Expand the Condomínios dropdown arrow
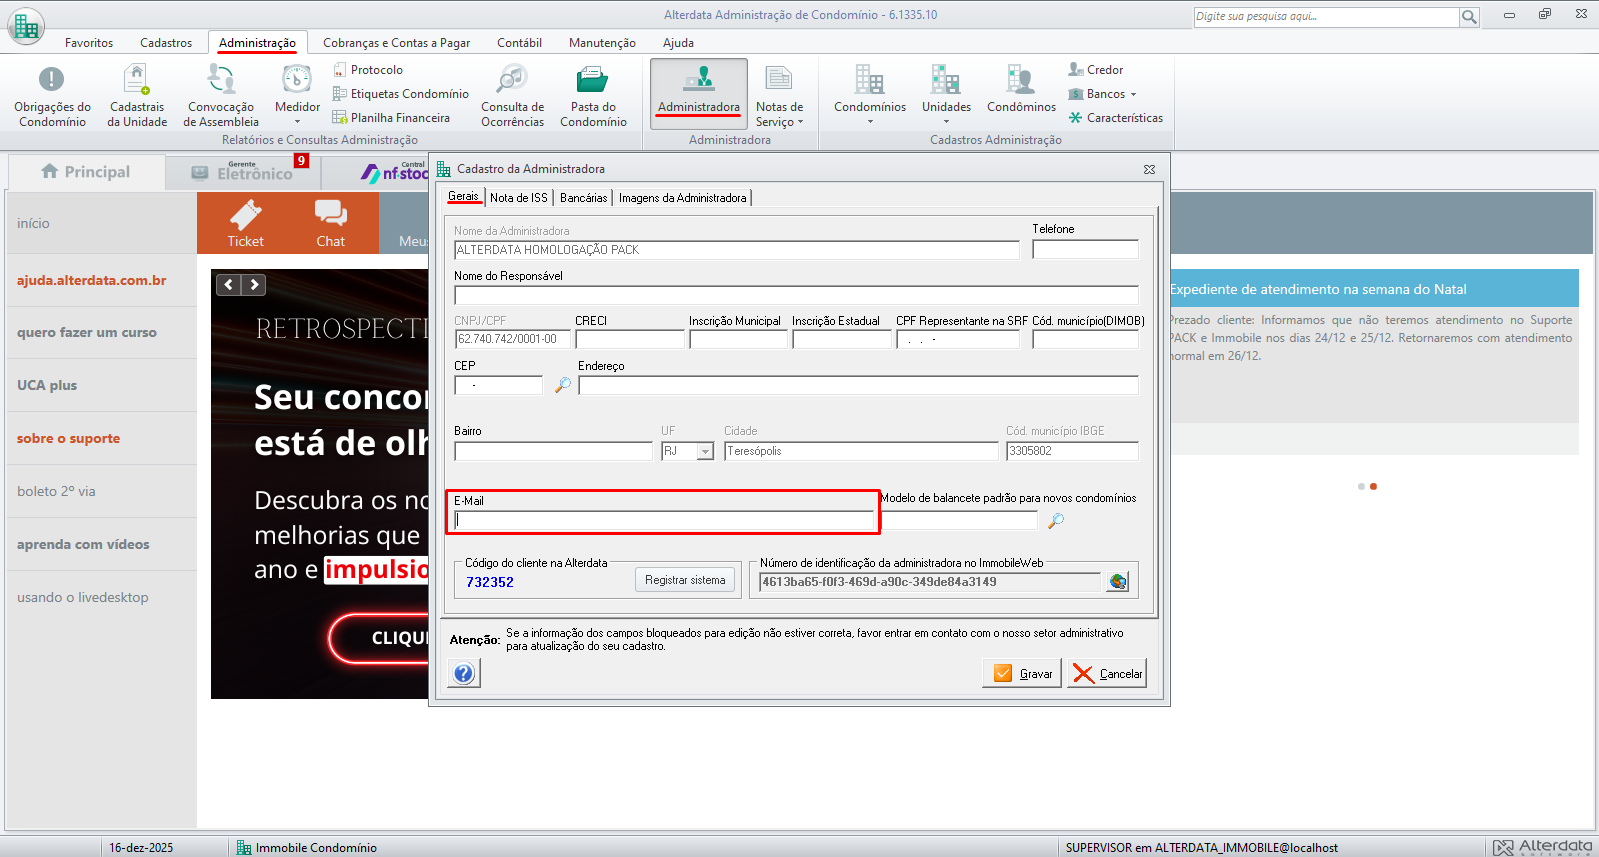The width and height of the screenshot is (1599, 857). tap(870, 122)
